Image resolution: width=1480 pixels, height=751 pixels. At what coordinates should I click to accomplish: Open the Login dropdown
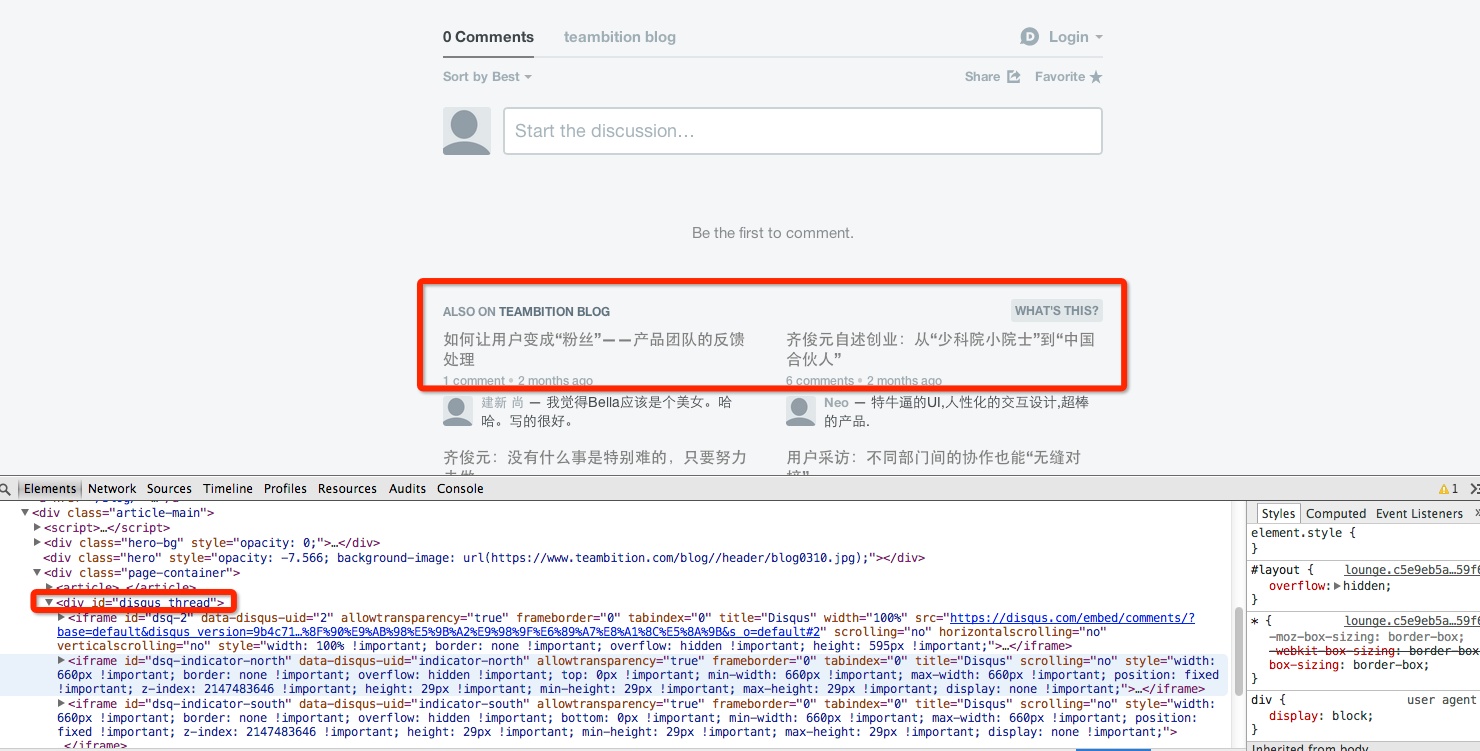click(1075, 37)
